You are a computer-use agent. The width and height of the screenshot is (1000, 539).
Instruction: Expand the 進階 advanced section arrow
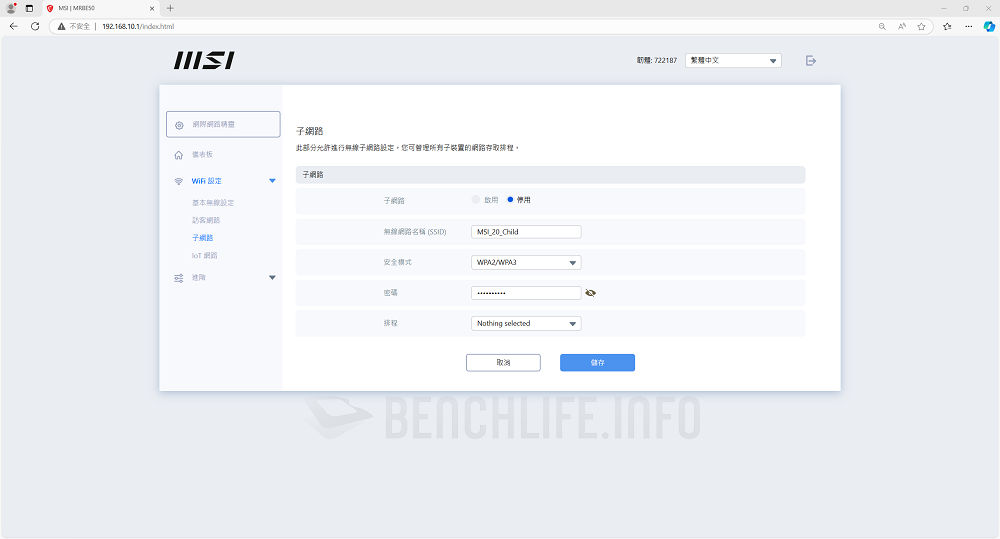(272, 278)
